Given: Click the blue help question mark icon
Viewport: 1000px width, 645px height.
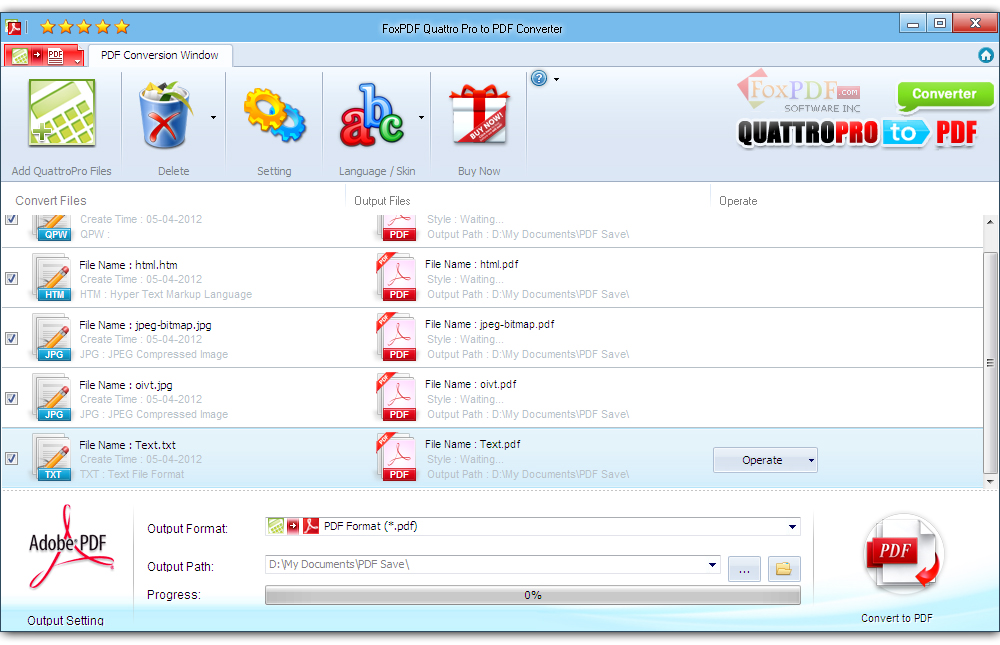Looking at the screenshot, I should coord(539,78).
